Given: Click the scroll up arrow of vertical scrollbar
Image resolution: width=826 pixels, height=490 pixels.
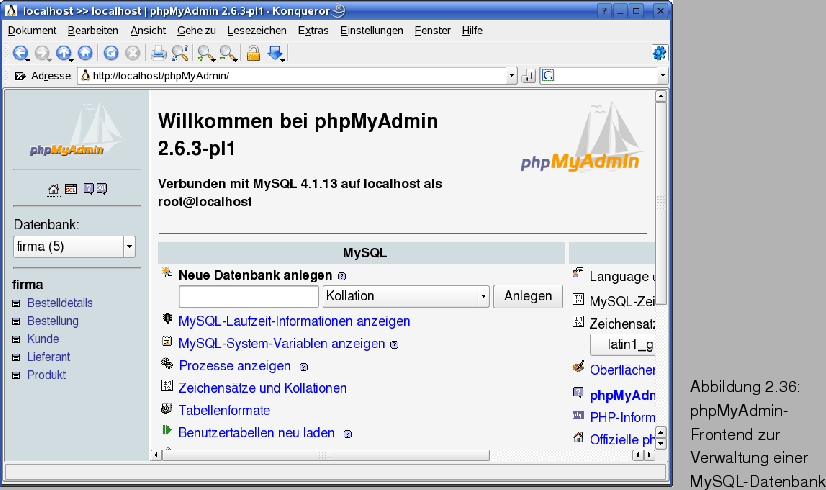Looking at the screenshot, I should 661,96.
